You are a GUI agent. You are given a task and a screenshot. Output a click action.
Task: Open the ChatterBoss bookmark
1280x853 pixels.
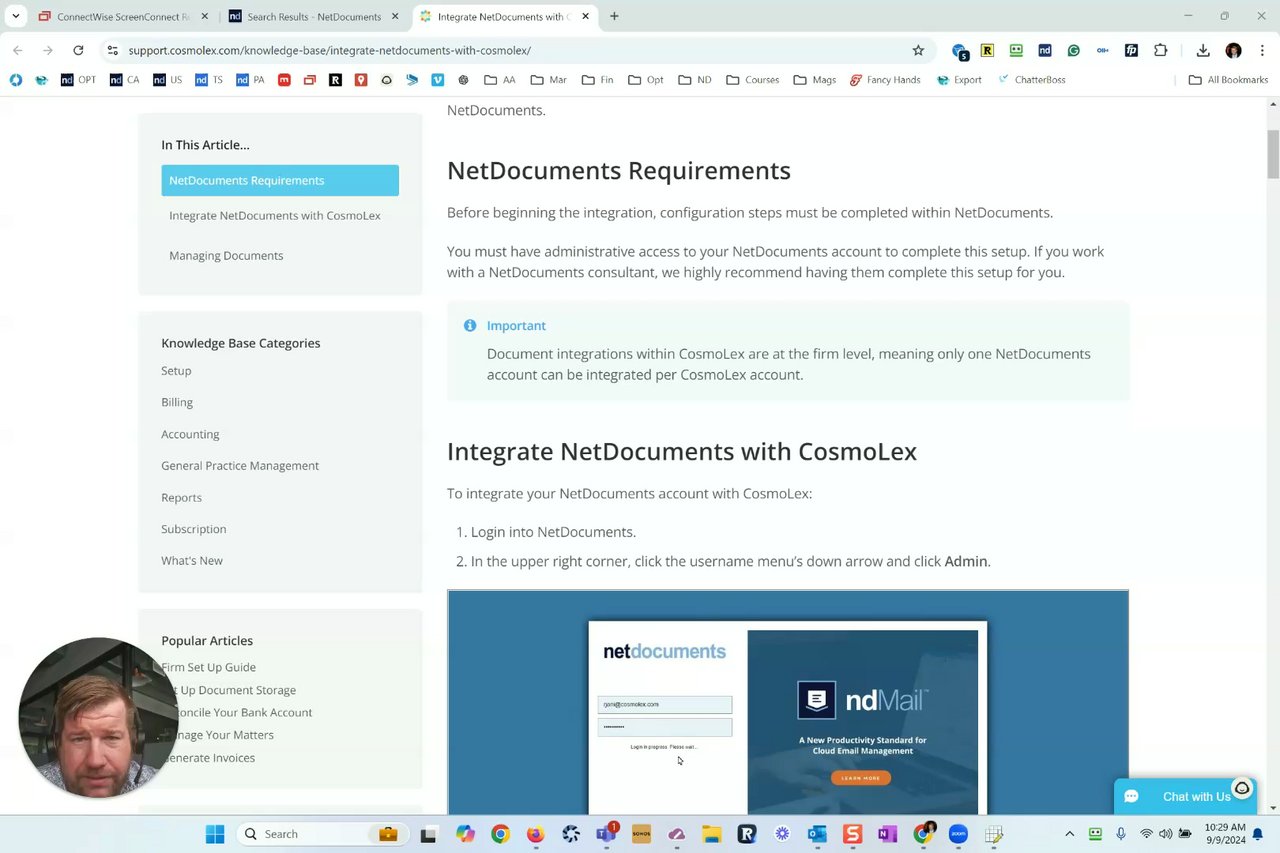coord(1032,80)
